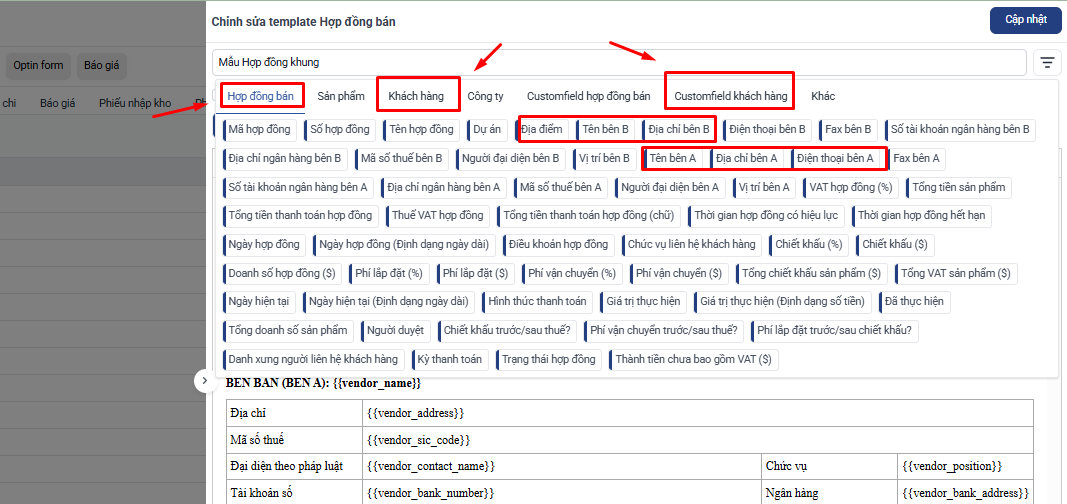Select the Khách hàng tab
Screen dimensions: 1067x504
(x=416, y=97)
